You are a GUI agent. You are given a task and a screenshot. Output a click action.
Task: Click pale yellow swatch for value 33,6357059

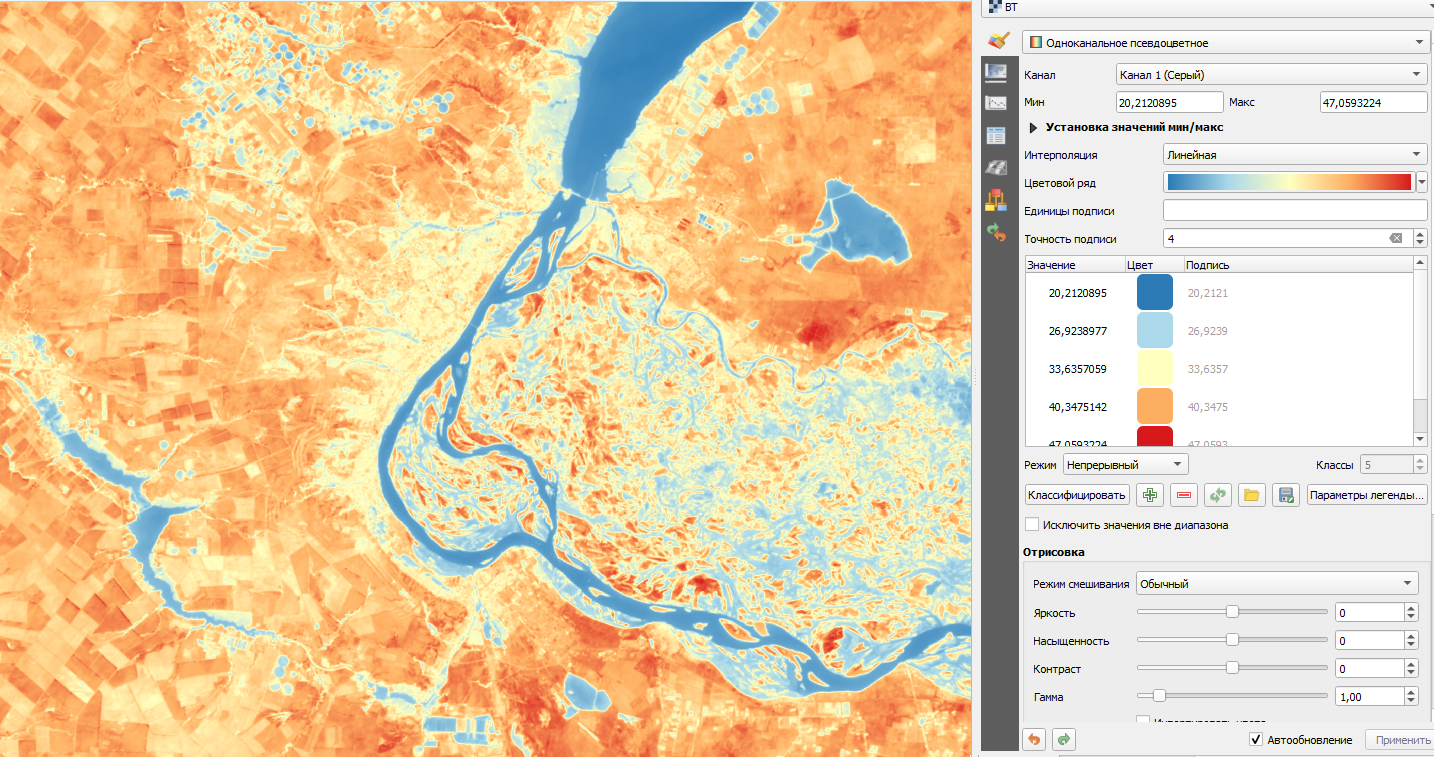[x=1155, y=368]
